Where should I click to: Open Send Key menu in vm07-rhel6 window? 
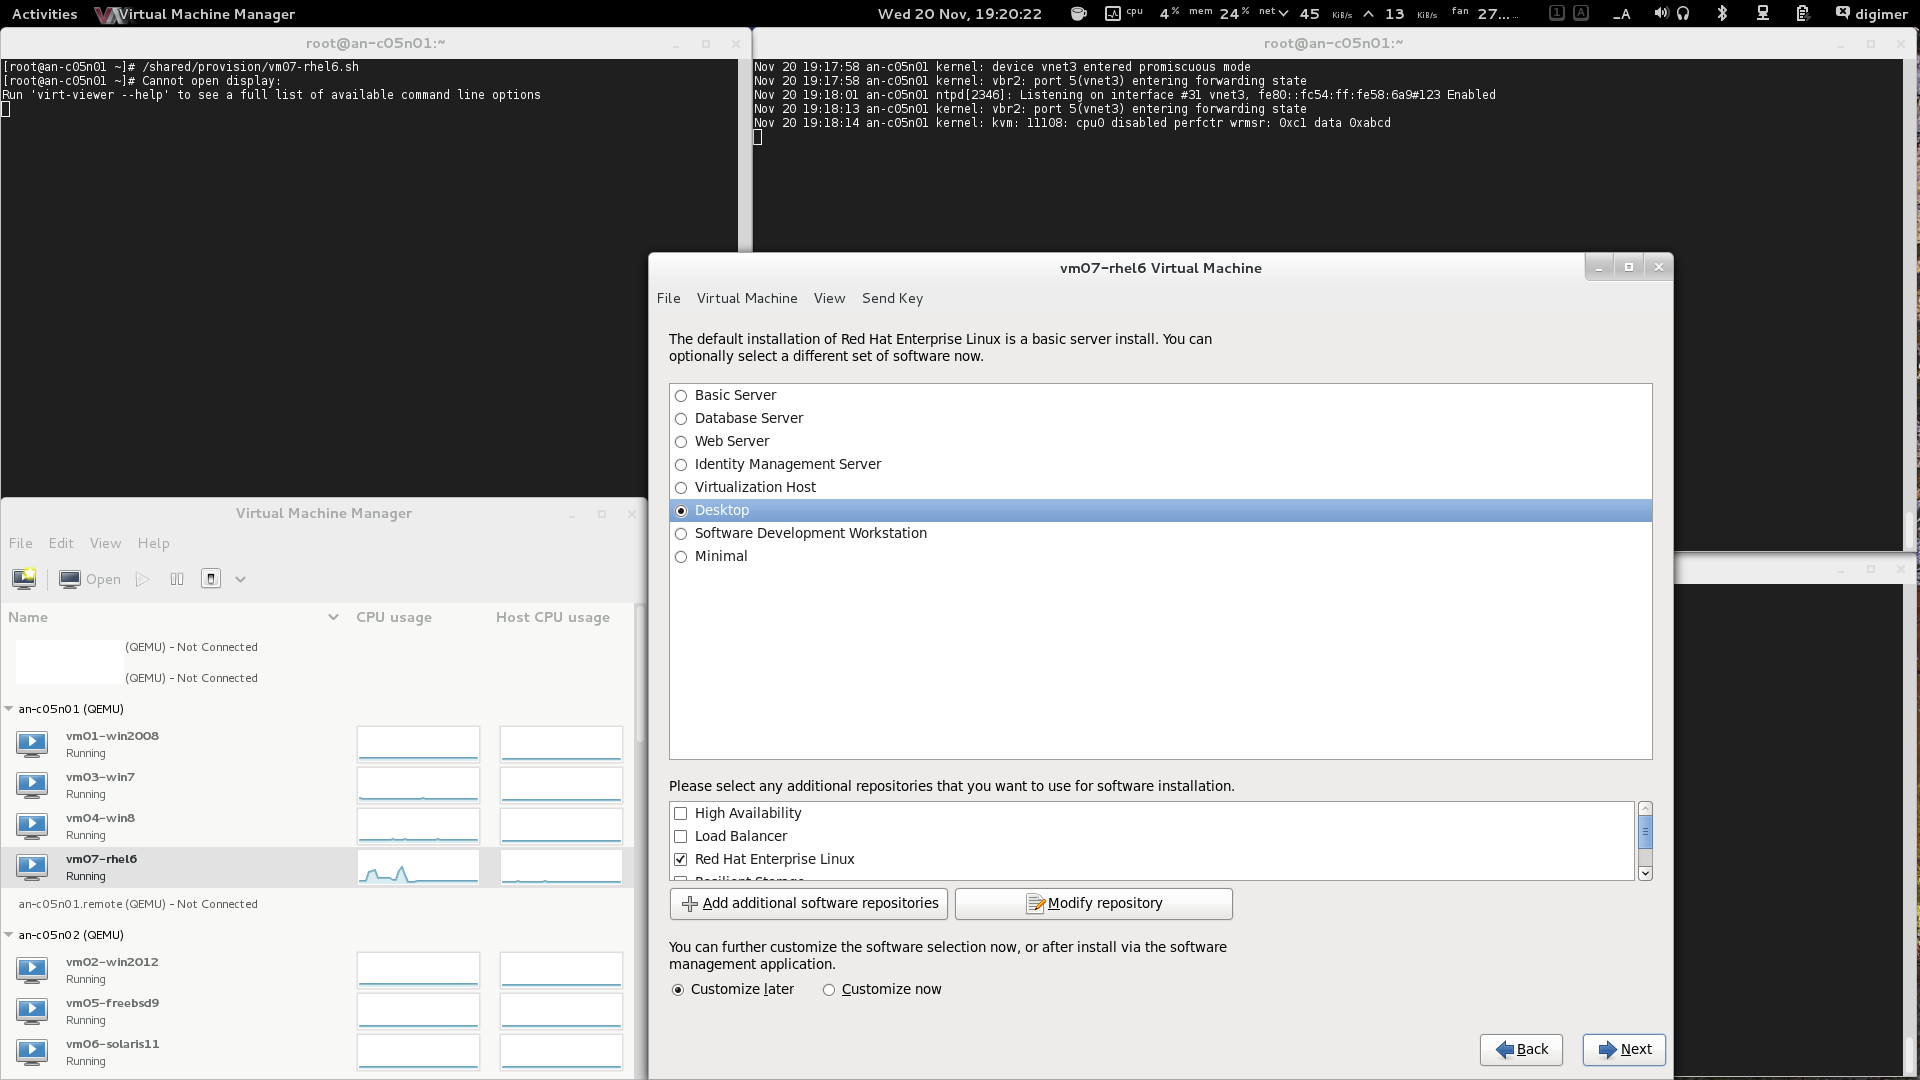pos(892,298)
